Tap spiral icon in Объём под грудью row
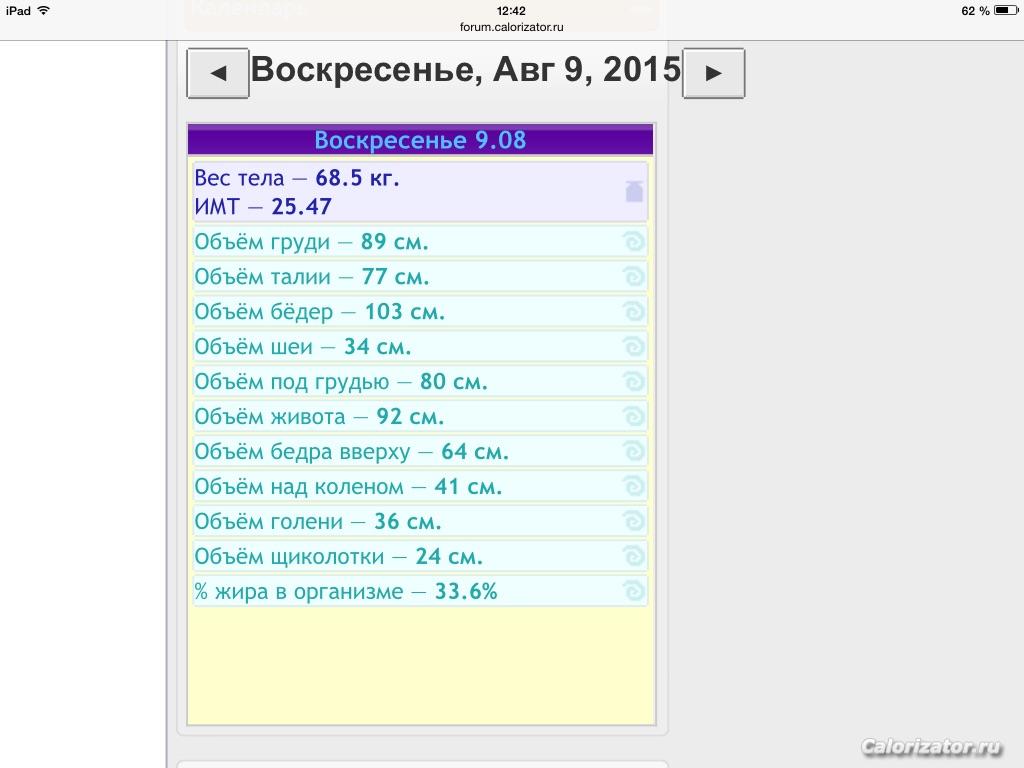 (x=633, y=381)
